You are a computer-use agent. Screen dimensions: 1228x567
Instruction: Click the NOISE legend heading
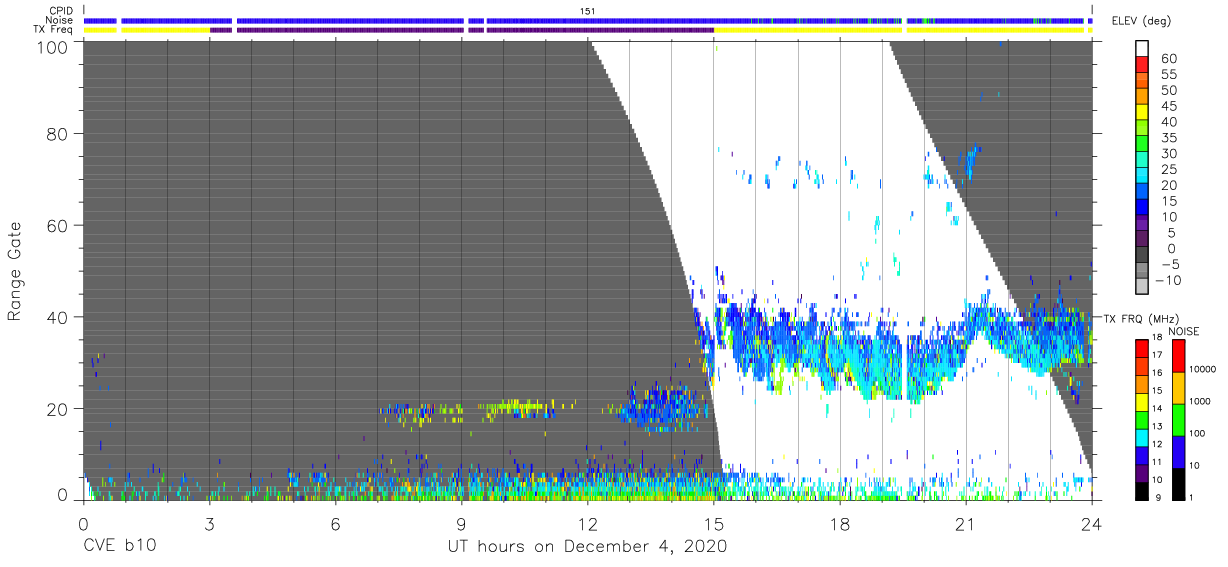click(1183, 330)
